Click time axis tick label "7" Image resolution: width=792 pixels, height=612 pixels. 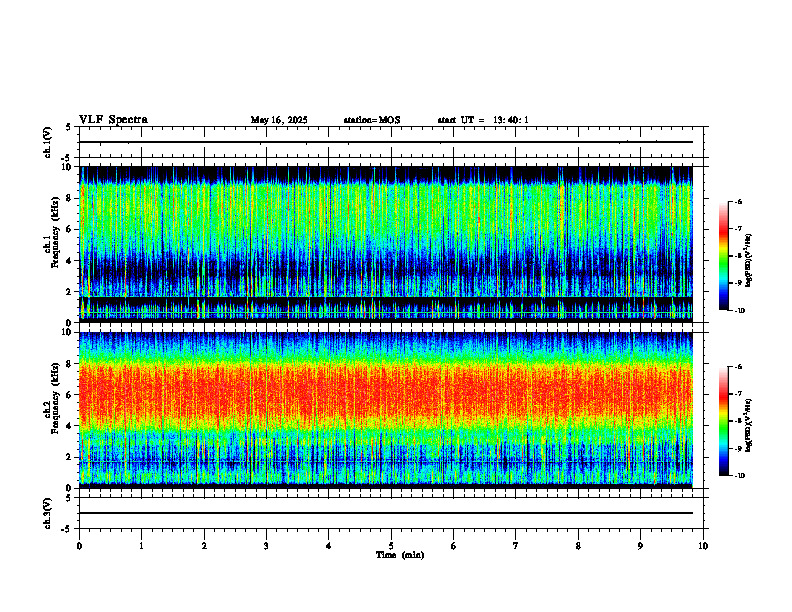pos(516,546)
